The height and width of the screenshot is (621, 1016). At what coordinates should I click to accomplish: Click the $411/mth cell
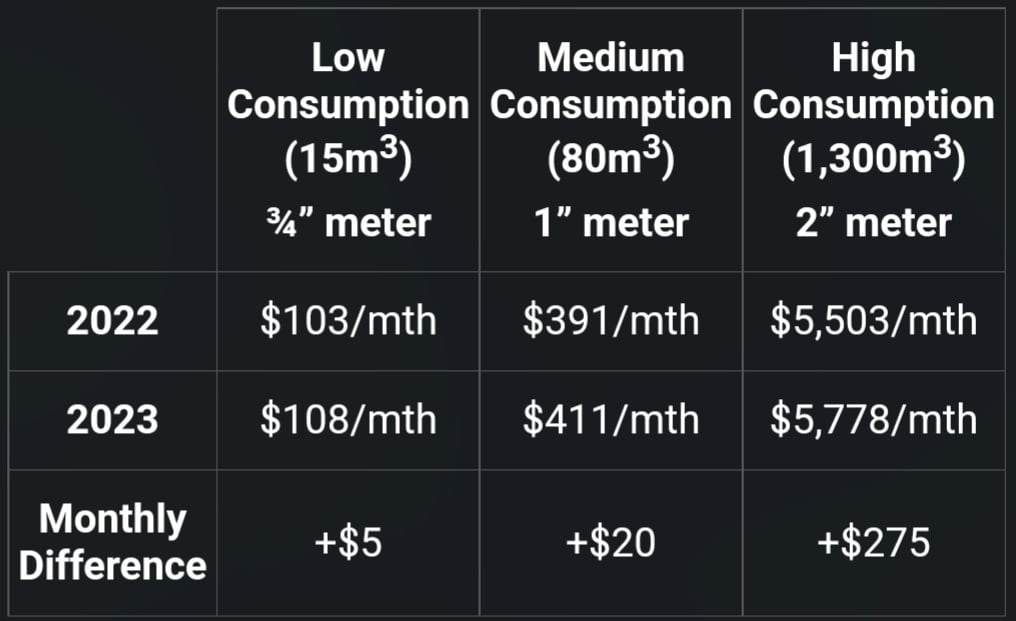(x=610, y=420)
